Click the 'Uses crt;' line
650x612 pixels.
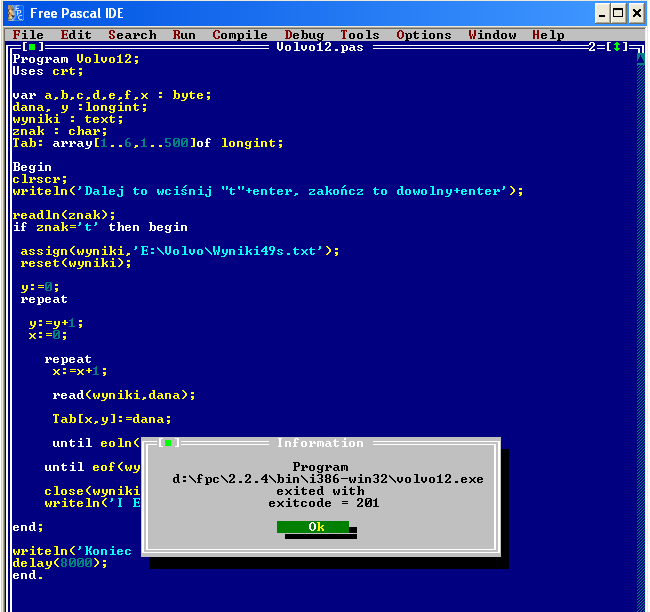pyautogui.click(x=48, y=71)
